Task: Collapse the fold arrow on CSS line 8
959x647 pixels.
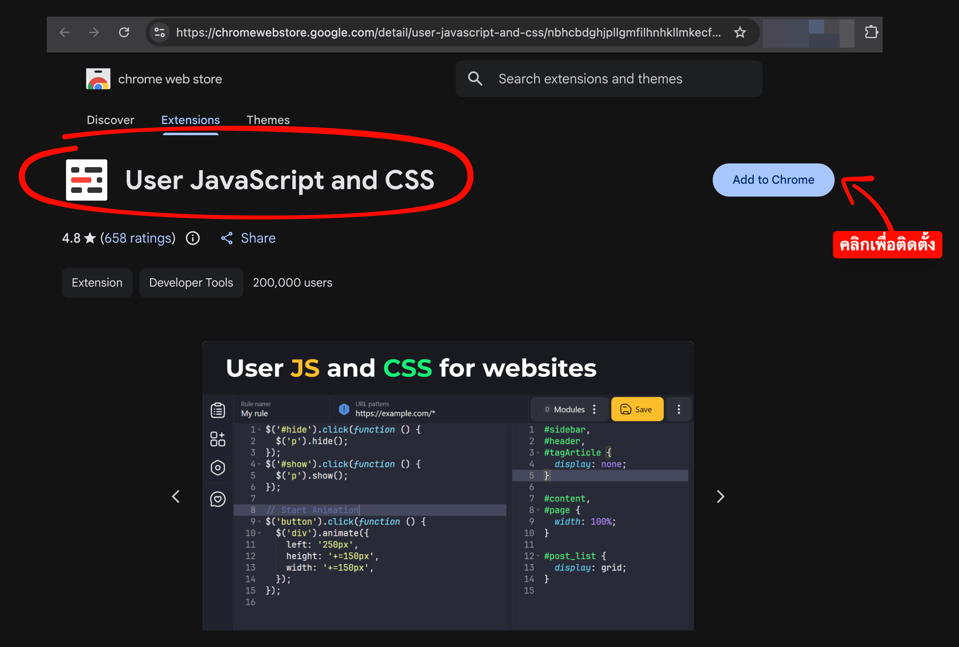Action: click(538, 510)
